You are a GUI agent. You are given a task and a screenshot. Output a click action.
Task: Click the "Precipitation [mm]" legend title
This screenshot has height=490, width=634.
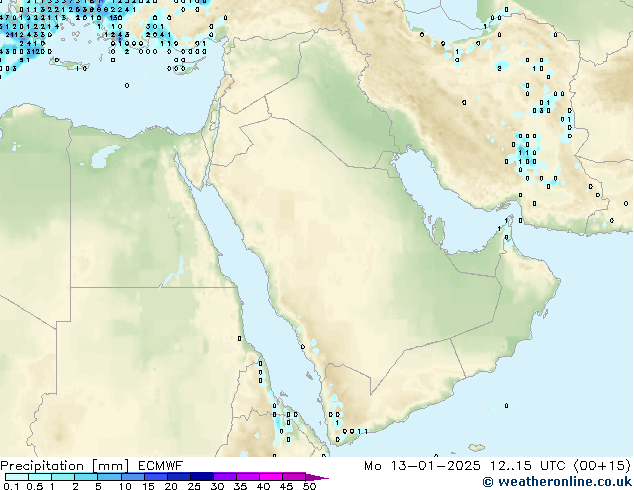coord(64,466)
